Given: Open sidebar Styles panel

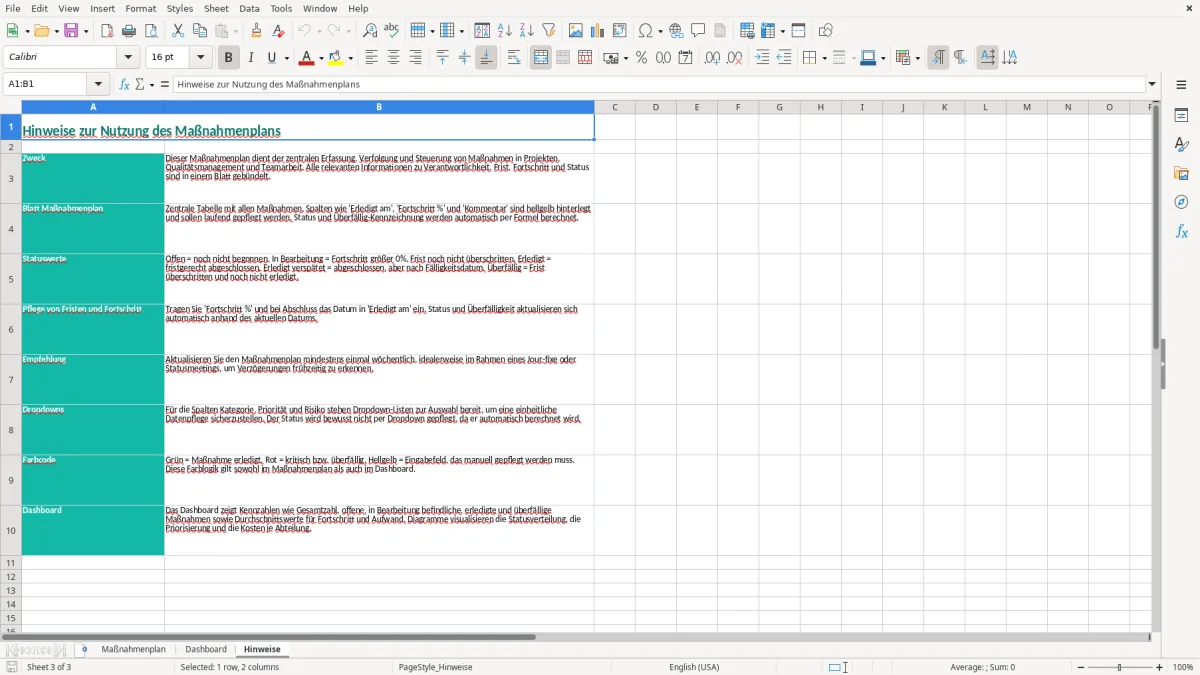Looking at the screenshot, I should [x=1181, y=145].
